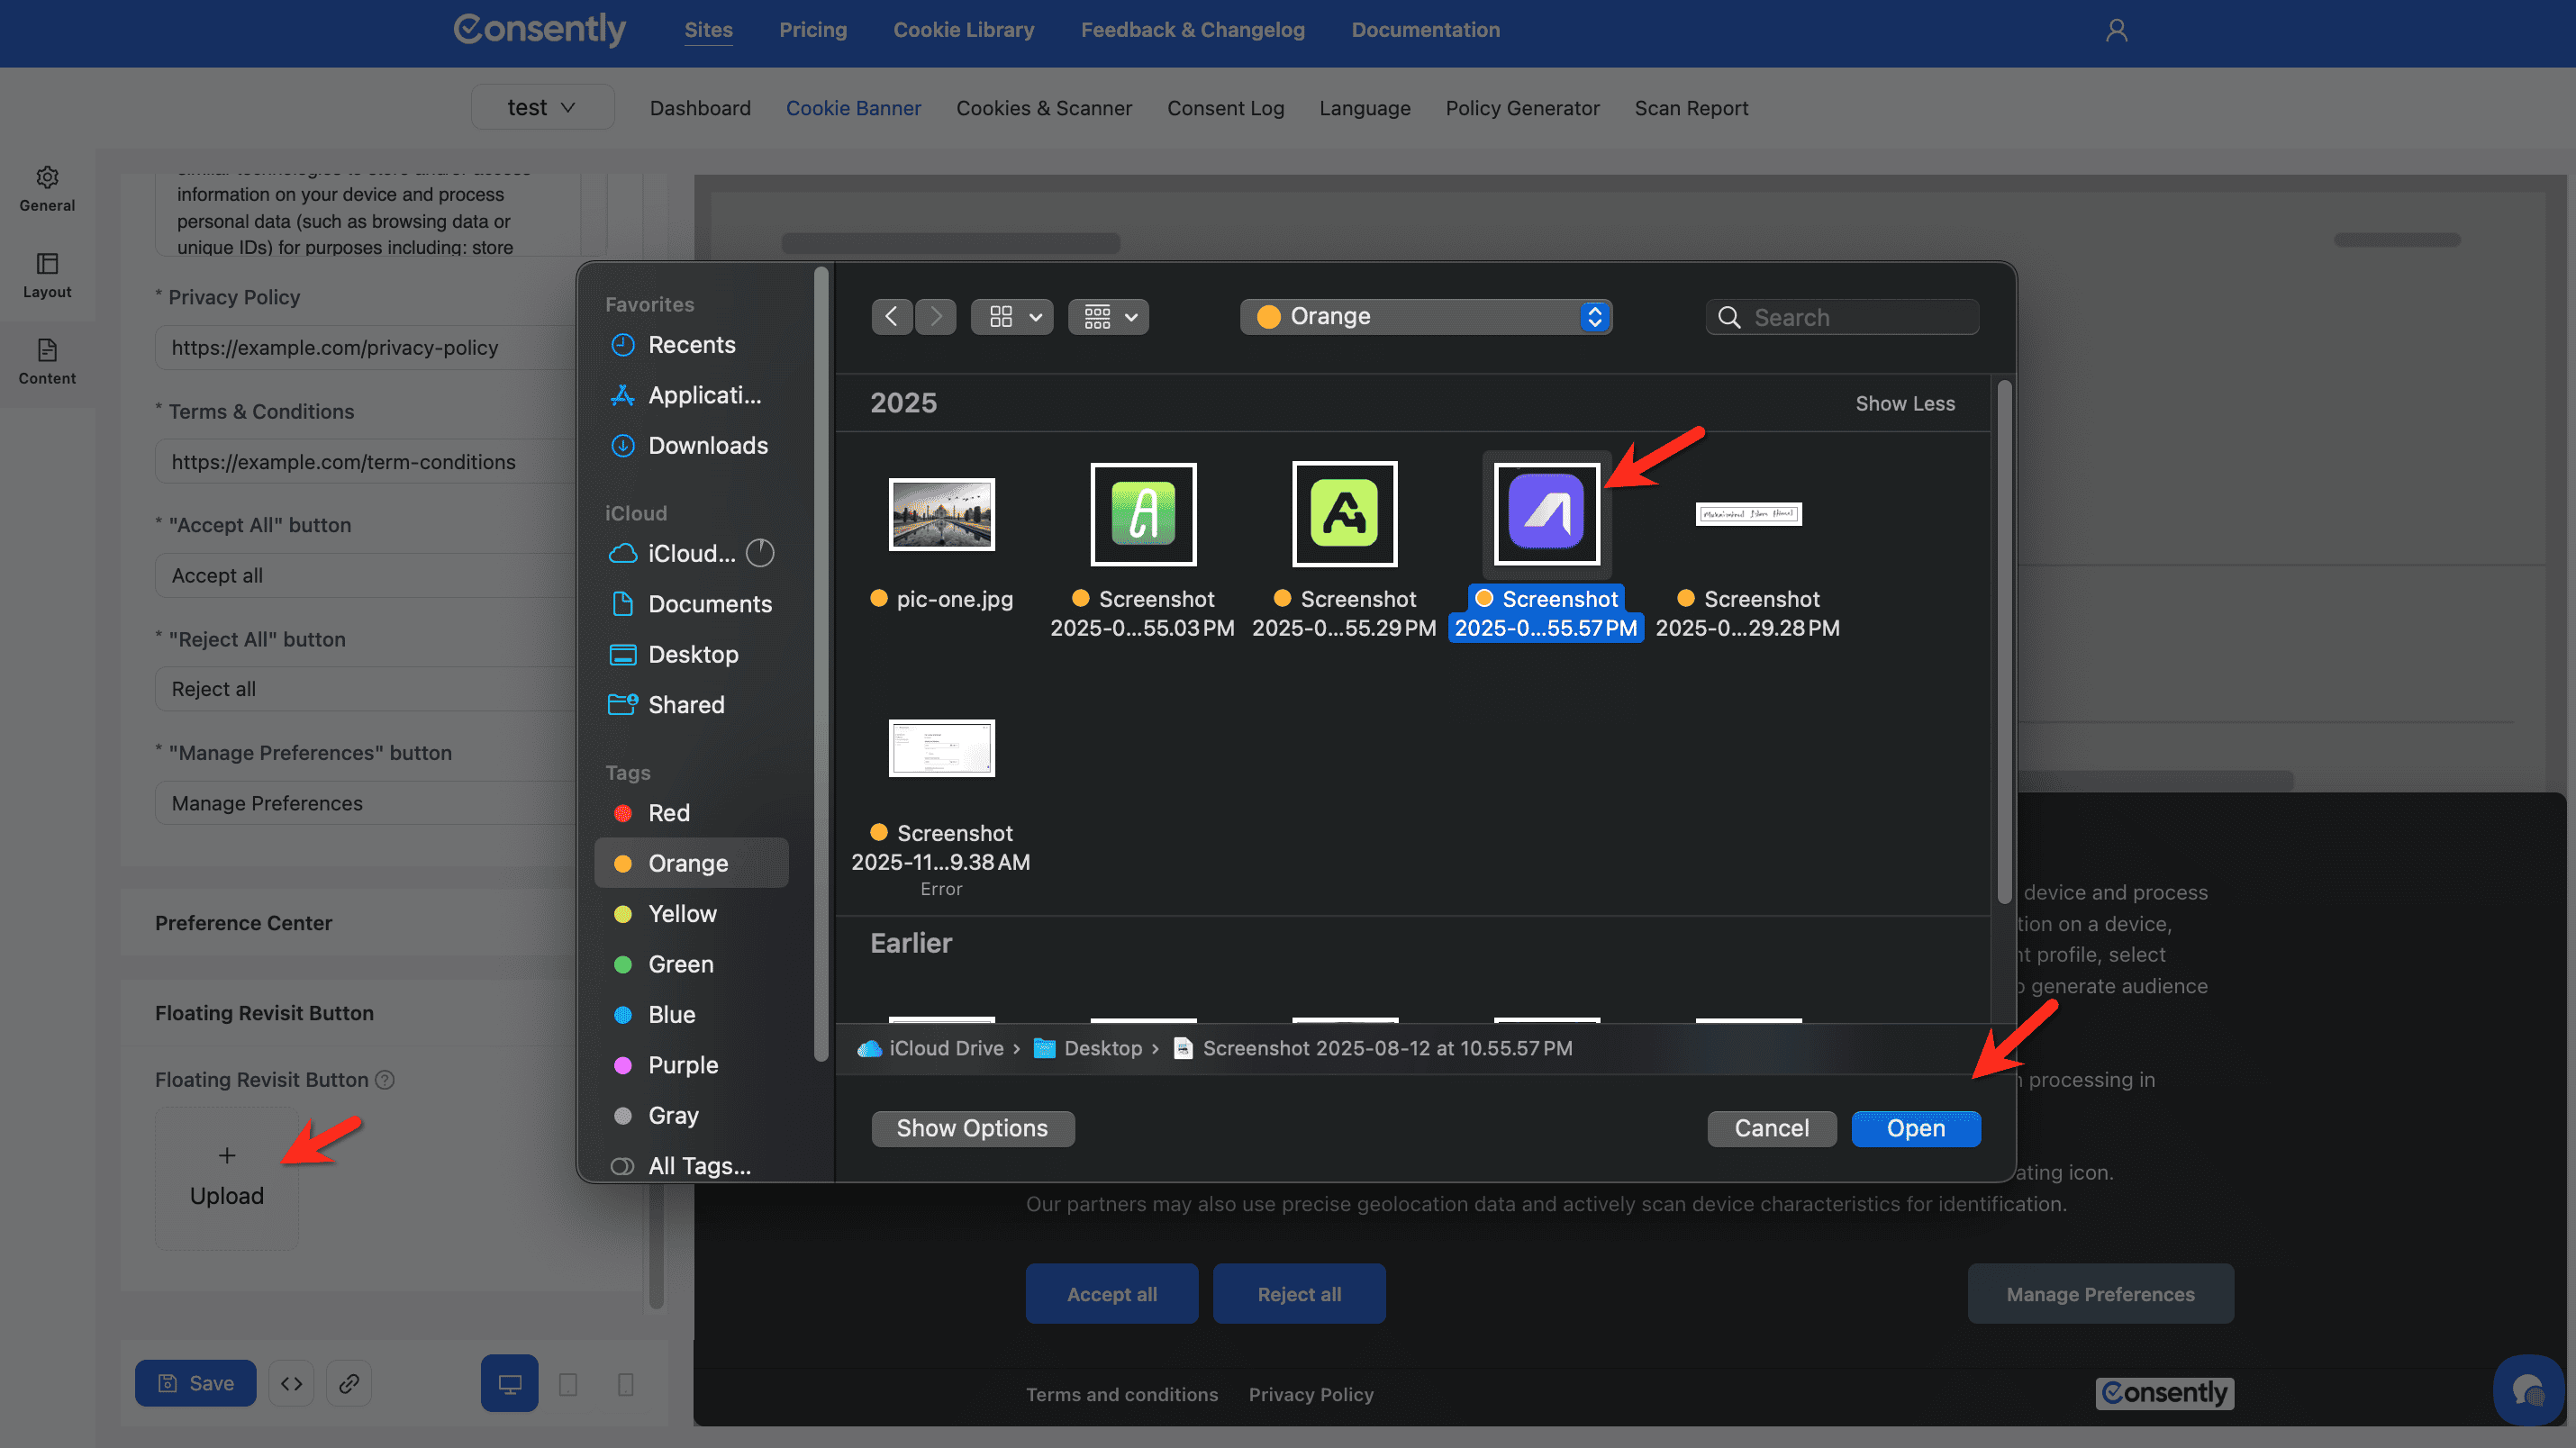The height and width of the screenshot is (1448, 2576).
Task: Open the group-by grid dropdown
Action: pyautogui.click(x=1108, y=317)
